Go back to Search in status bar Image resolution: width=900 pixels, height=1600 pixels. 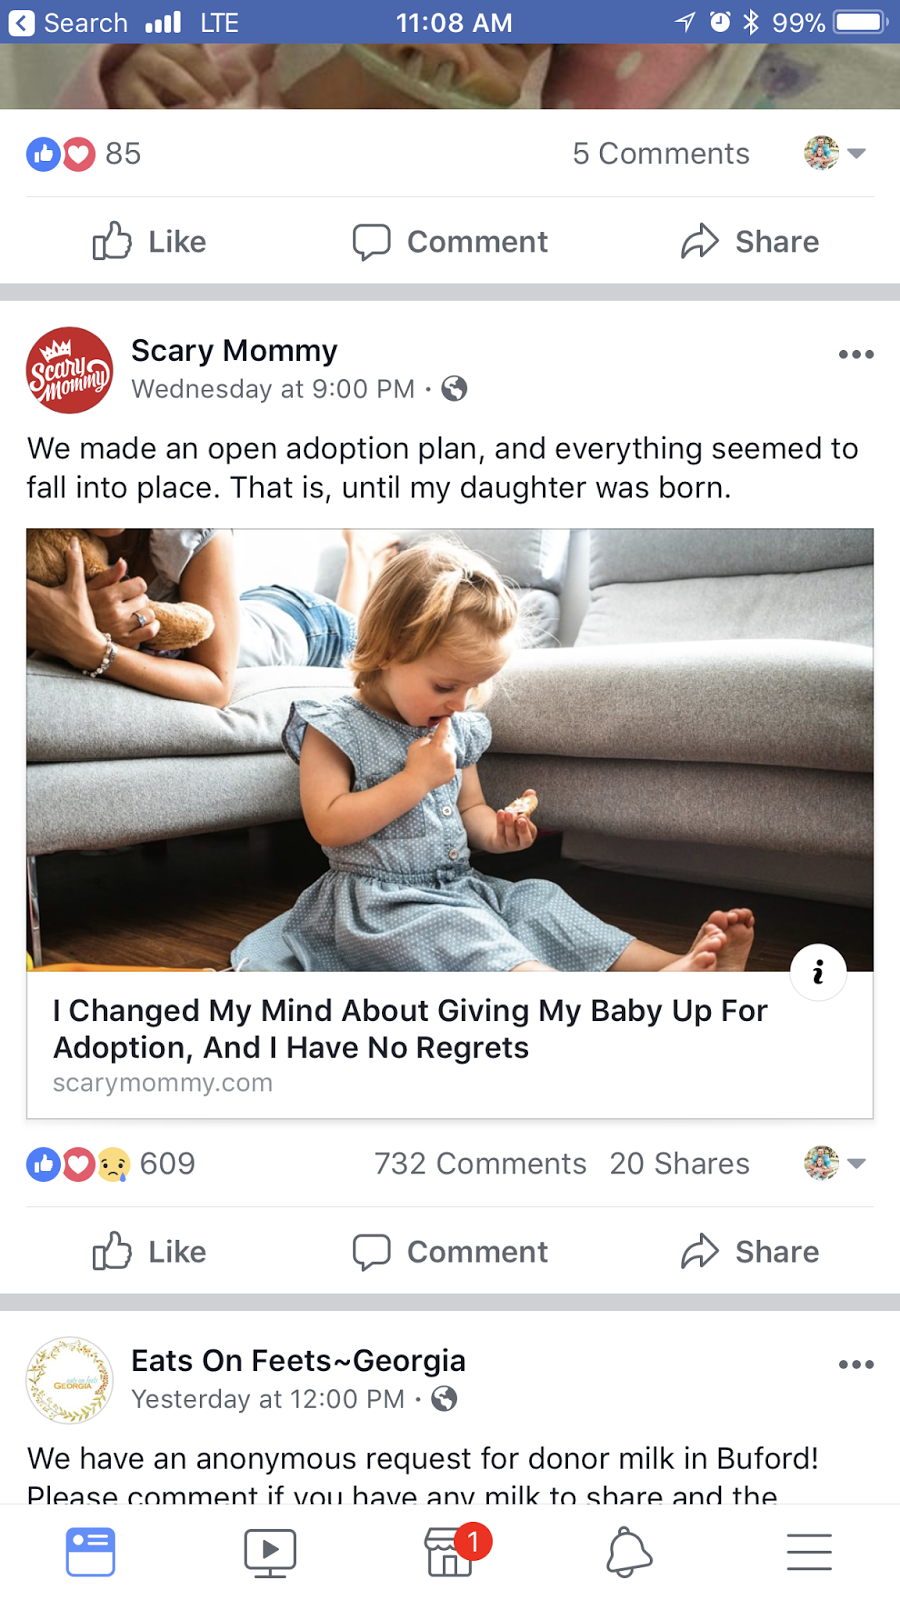tap(68, 22)
